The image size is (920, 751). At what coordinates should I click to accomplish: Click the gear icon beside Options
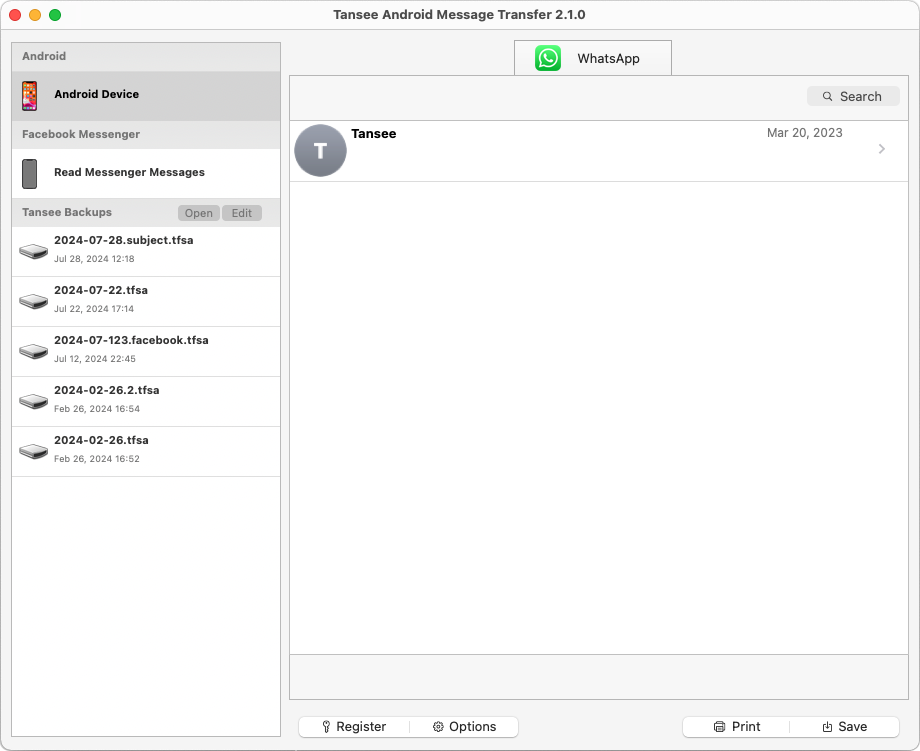[438, 726]
